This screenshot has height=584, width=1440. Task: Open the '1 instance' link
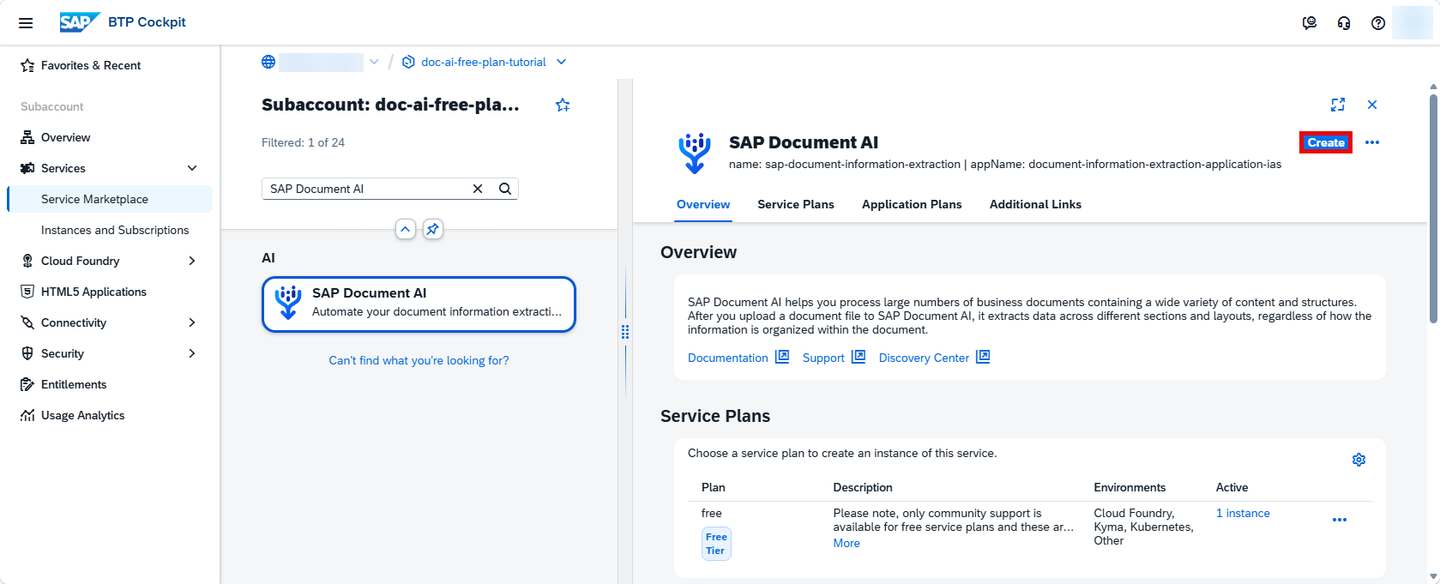pyautogui.click(x=1243, y=513)
